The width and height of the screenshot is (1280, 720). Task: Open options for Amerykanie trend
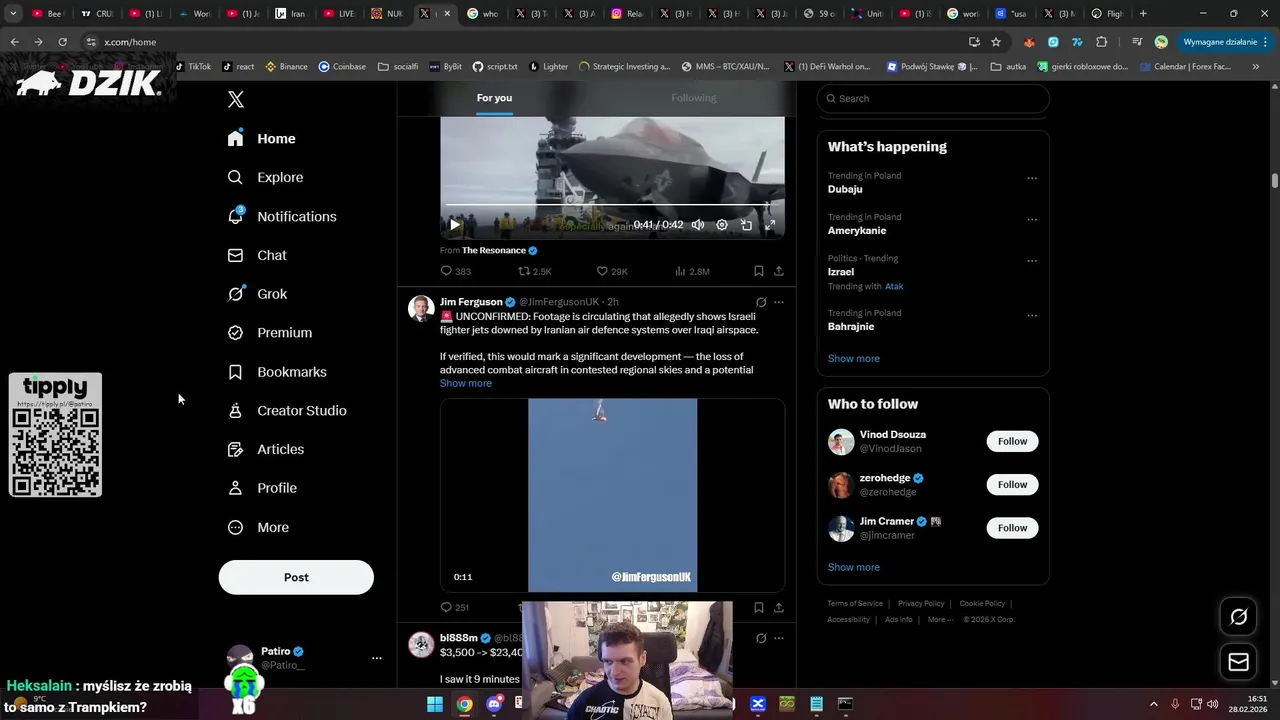click(x=1032, y=220)
